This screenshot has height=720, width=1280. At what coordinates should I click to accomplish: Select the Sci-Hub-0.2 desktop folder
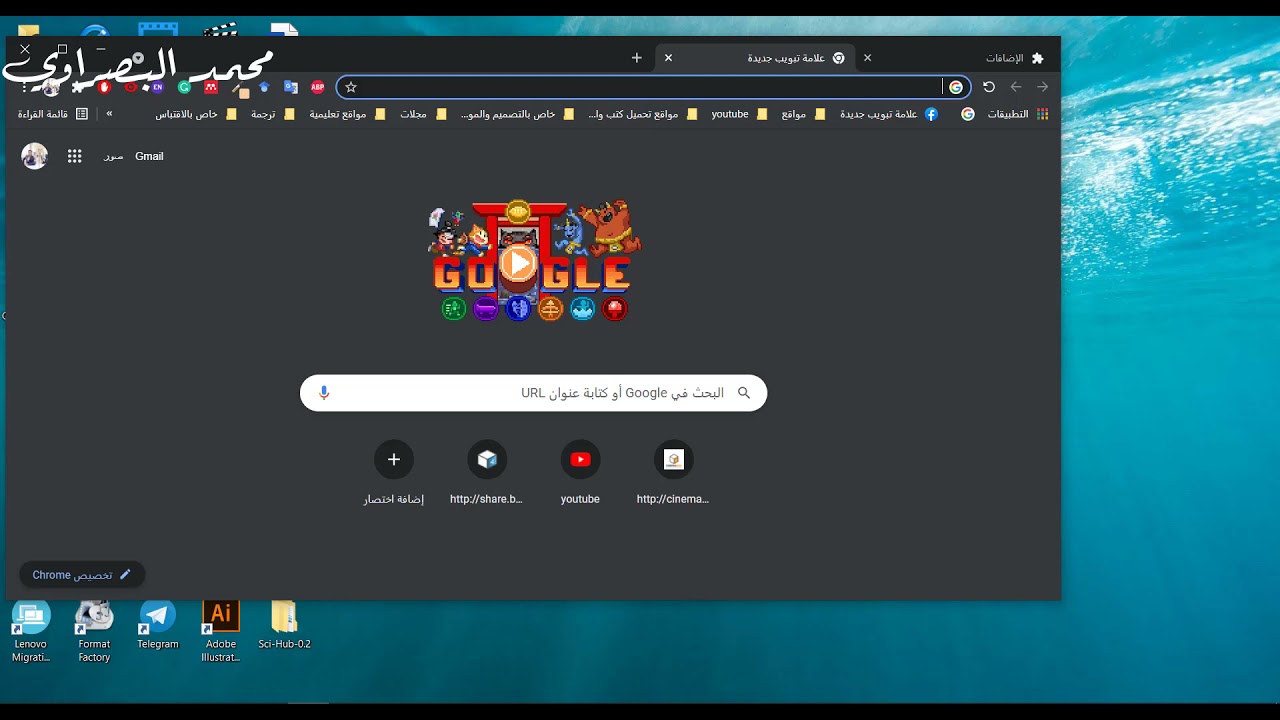pos(284,626)
